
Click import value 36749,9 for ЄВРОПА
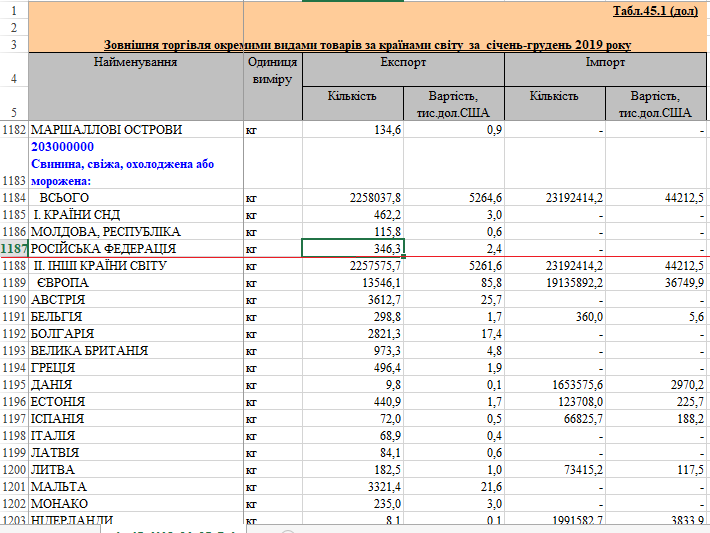tap(656, 283)
